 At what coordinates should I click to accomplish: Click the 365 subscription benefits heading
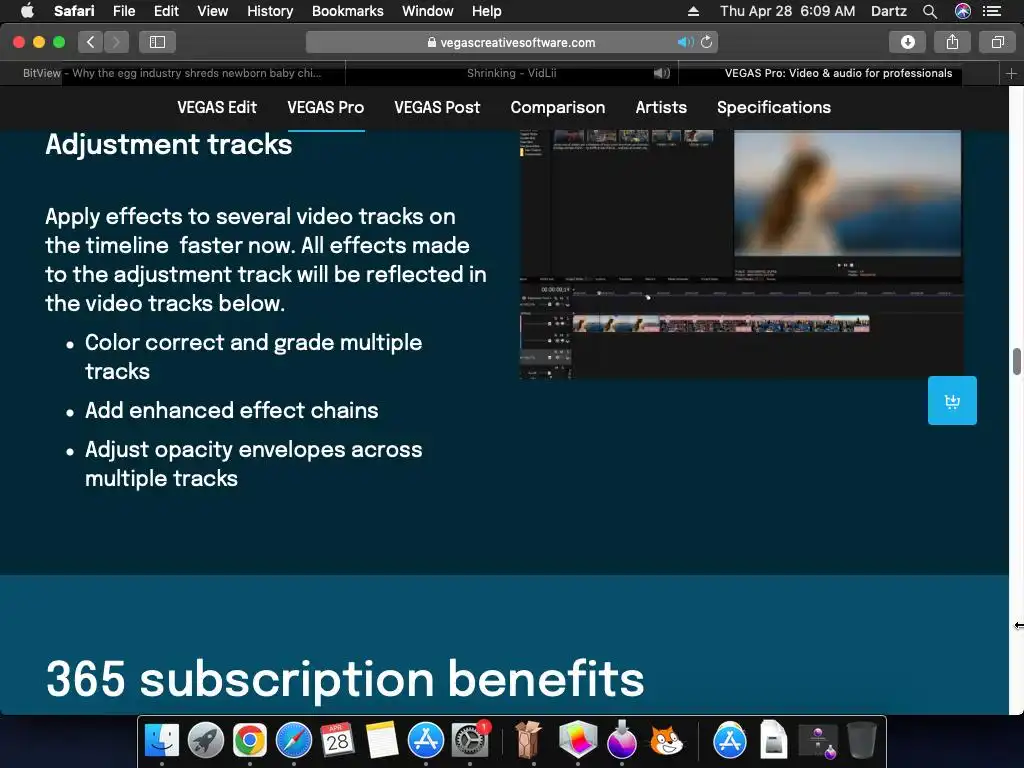tap(345, 679)
